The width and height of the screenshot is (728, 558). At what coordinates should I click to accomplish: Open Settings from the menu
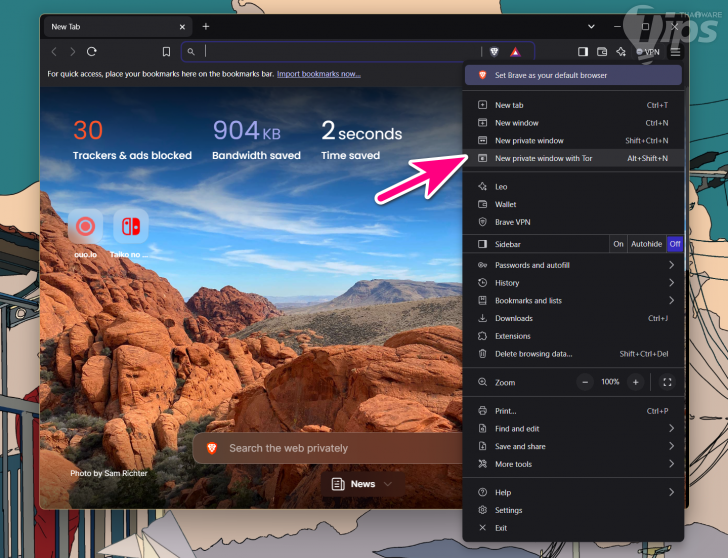(573, 510)
